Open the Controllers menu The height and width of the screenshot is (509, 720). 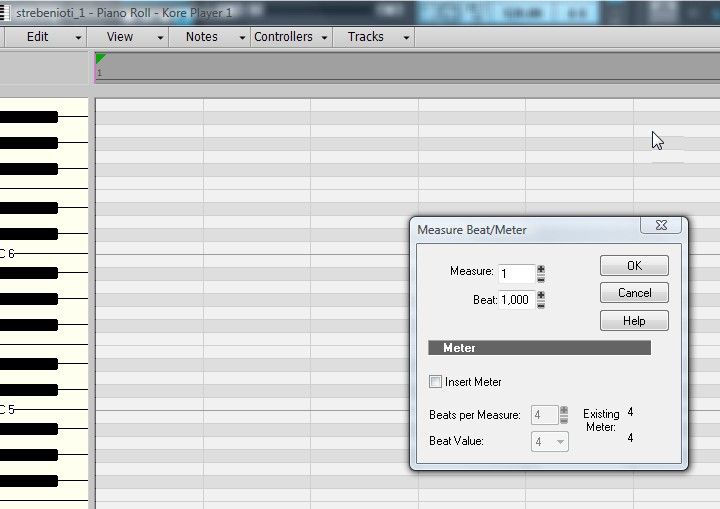point(283,37)
